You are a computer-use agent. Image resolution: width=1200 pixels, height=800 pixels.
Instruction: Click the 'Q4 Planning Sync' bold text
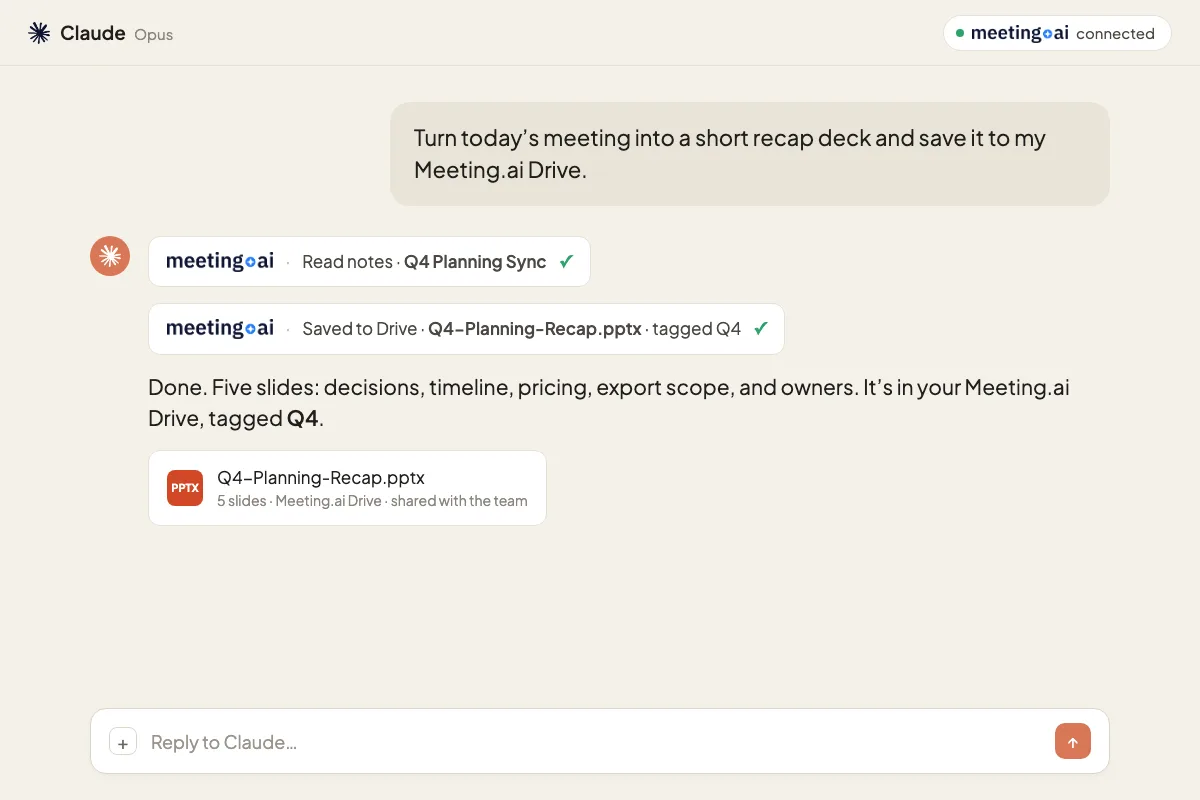(x=475, y=262)
